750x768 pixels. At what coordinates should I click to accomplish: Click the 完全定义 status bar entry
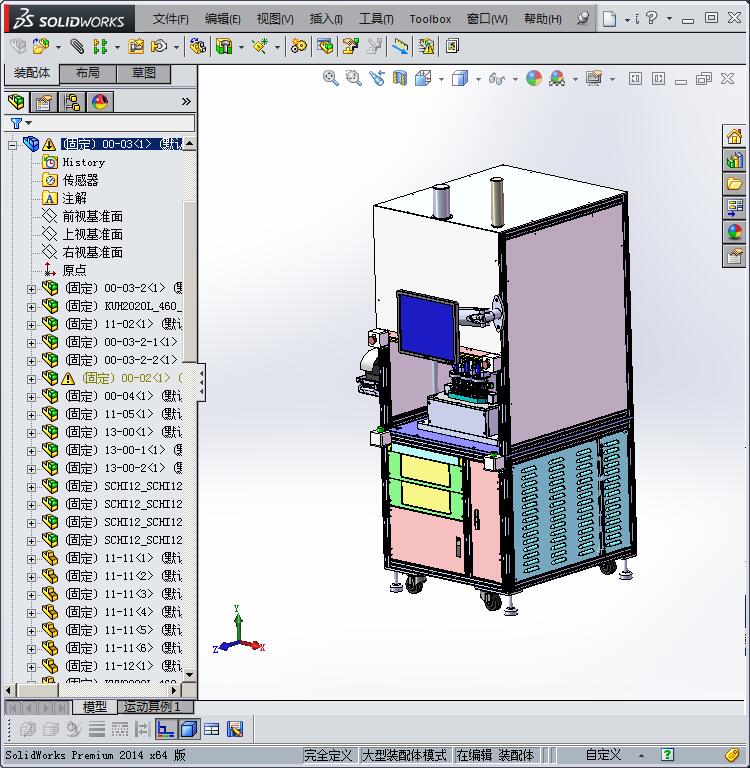(x=328, y=755)
